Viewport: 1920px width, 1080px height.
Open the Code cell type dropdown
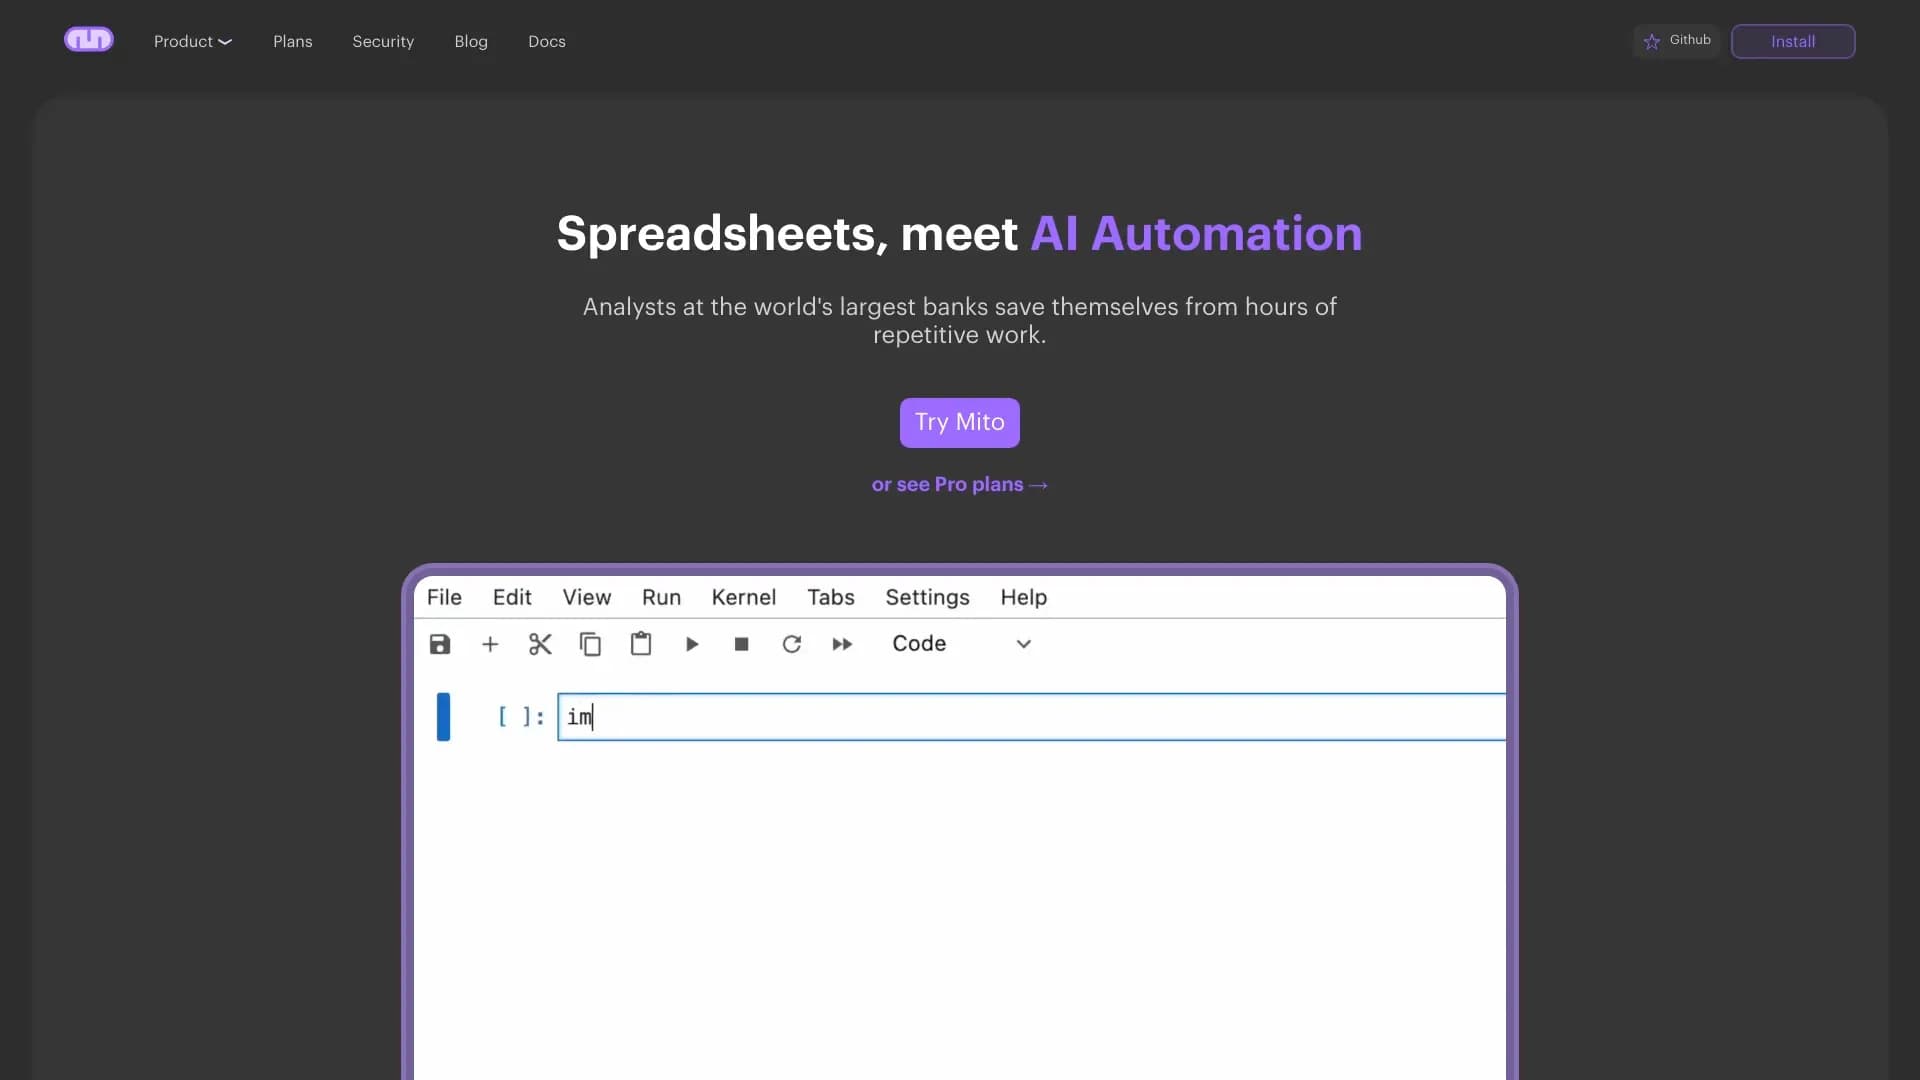(961, 644)
